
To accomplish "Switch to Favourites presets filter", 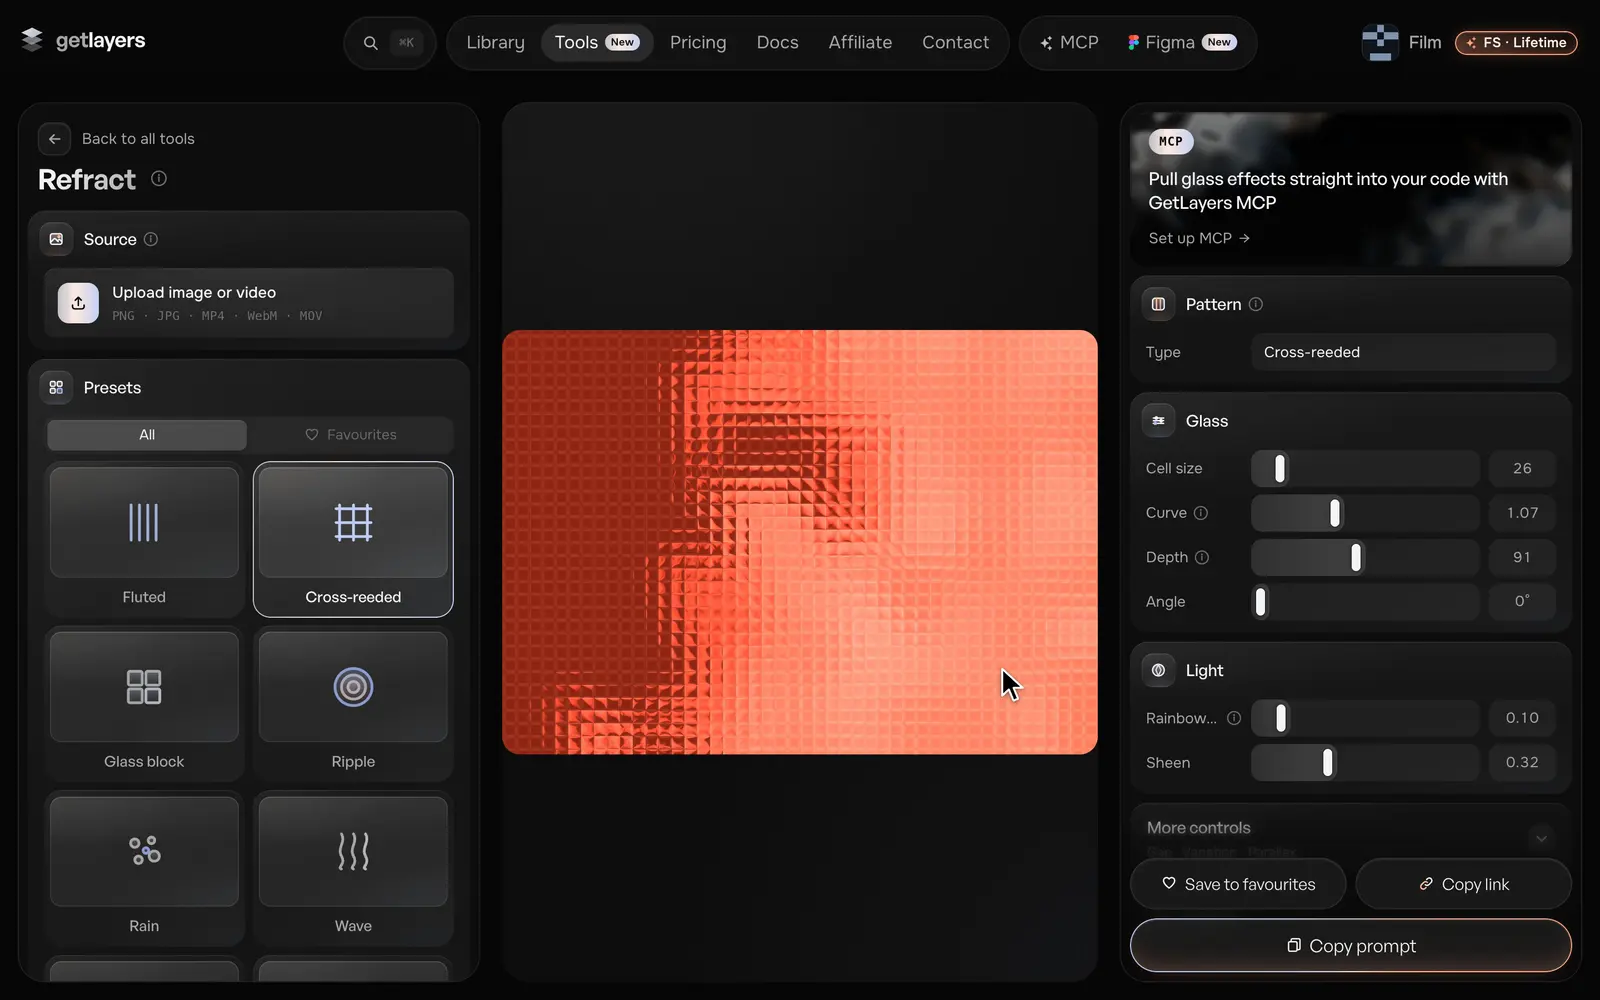I will coord(351,435).
